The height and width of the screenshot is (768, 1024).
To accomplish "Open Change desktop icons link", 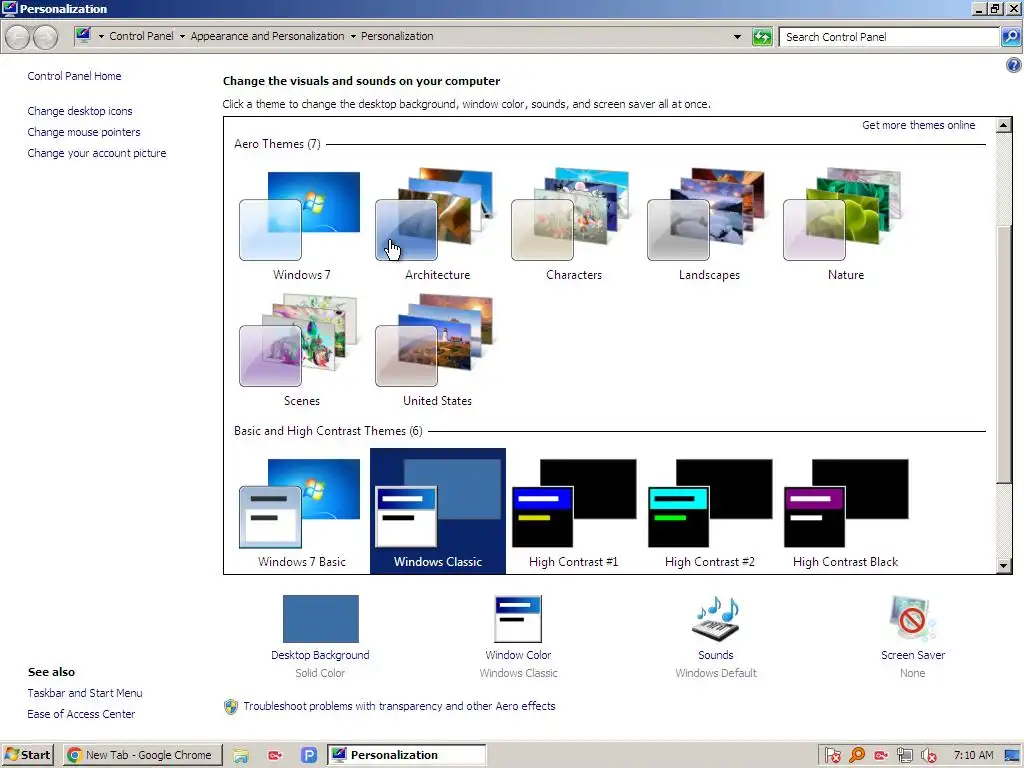I will (80, 111).
